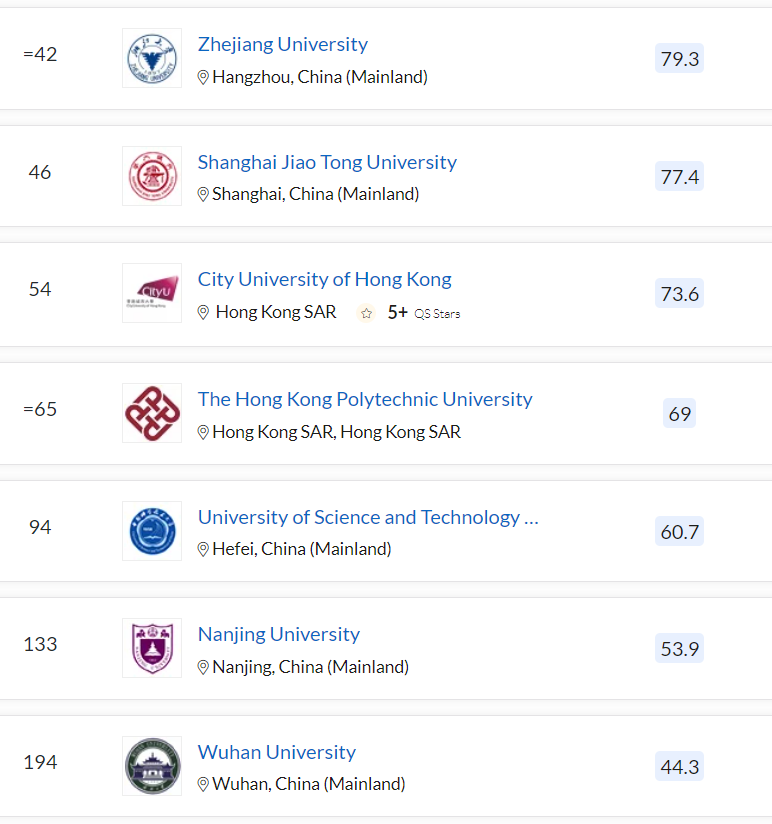Image resolution: width=772 pixels, height=824 pixels.
Task: Click the star icon near 5+ QS Stars
Action: pyautogui.click(x=366, y=312)
